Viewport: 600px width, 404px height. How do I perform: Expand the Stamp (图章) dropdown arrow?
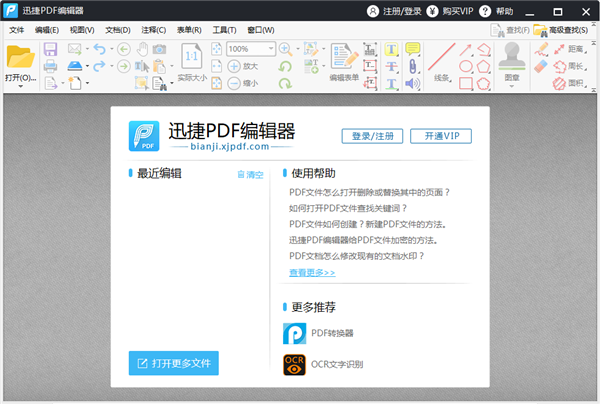(512, 86)
